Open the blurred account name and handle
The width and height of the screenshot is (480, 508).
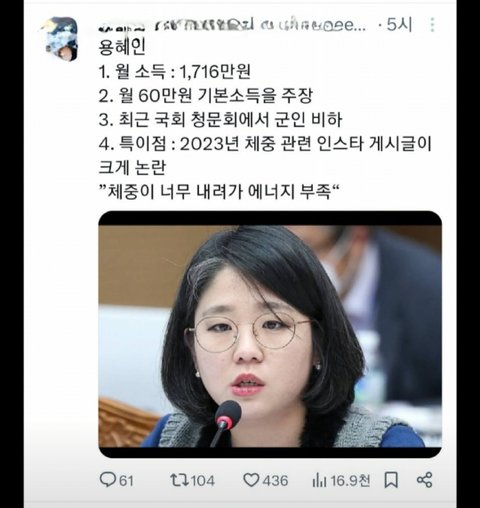point(232,25)
